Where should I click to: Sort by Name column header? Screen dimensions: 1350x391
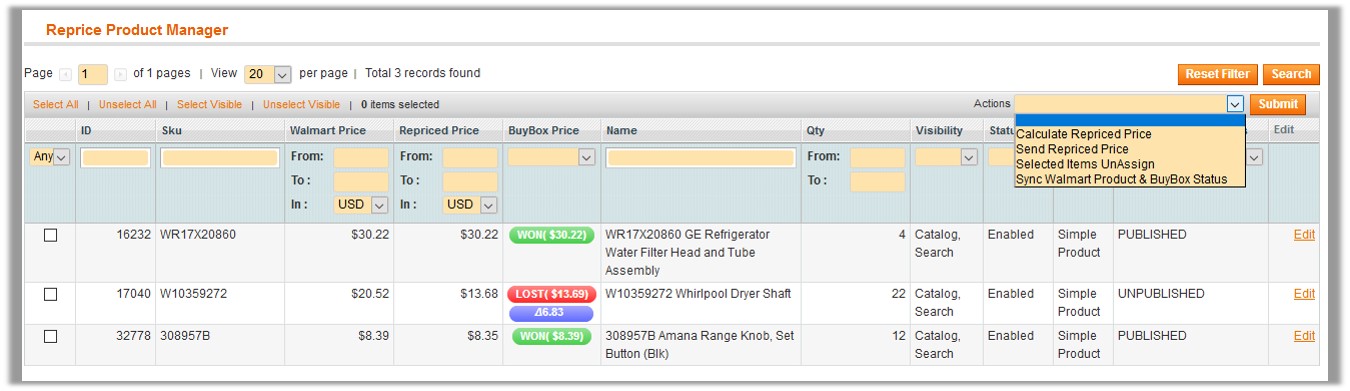[621, 131]
